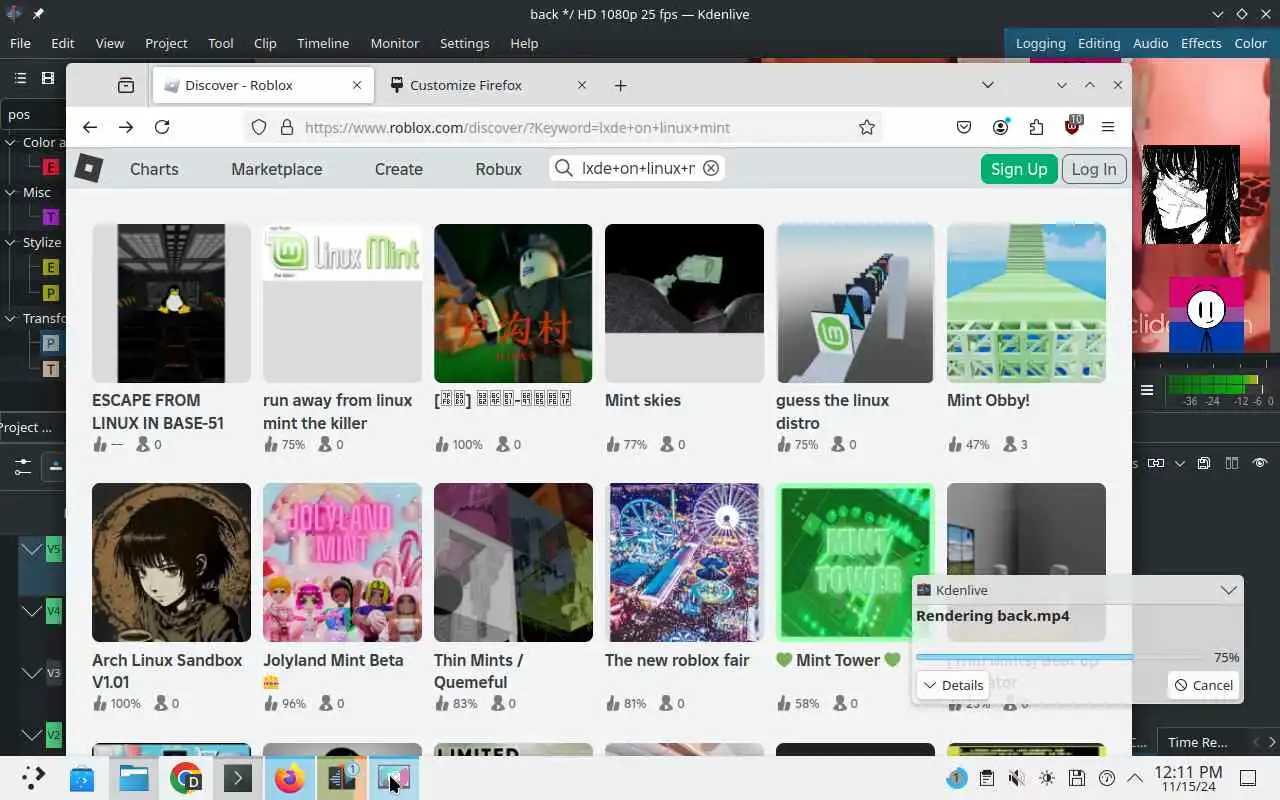Click the rendering progress bar at 75%
The width and height of the screenshot is (1280, 800).
point(1059,657)
